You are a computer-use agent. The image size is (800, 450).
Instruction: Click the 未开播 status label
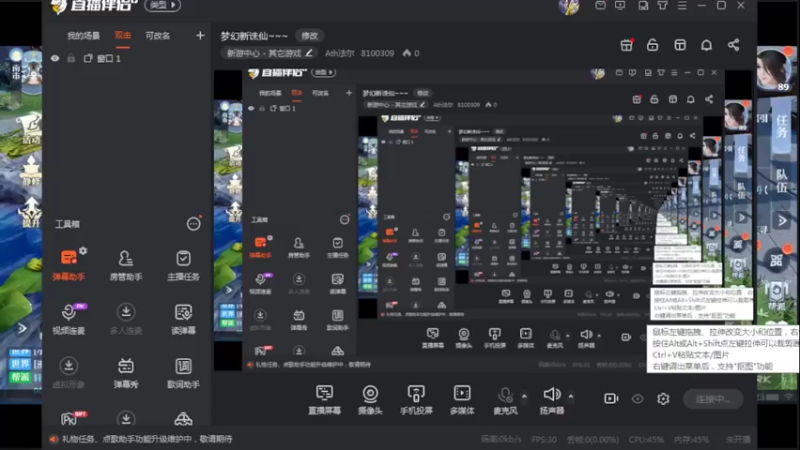click(x=738, y=439)
